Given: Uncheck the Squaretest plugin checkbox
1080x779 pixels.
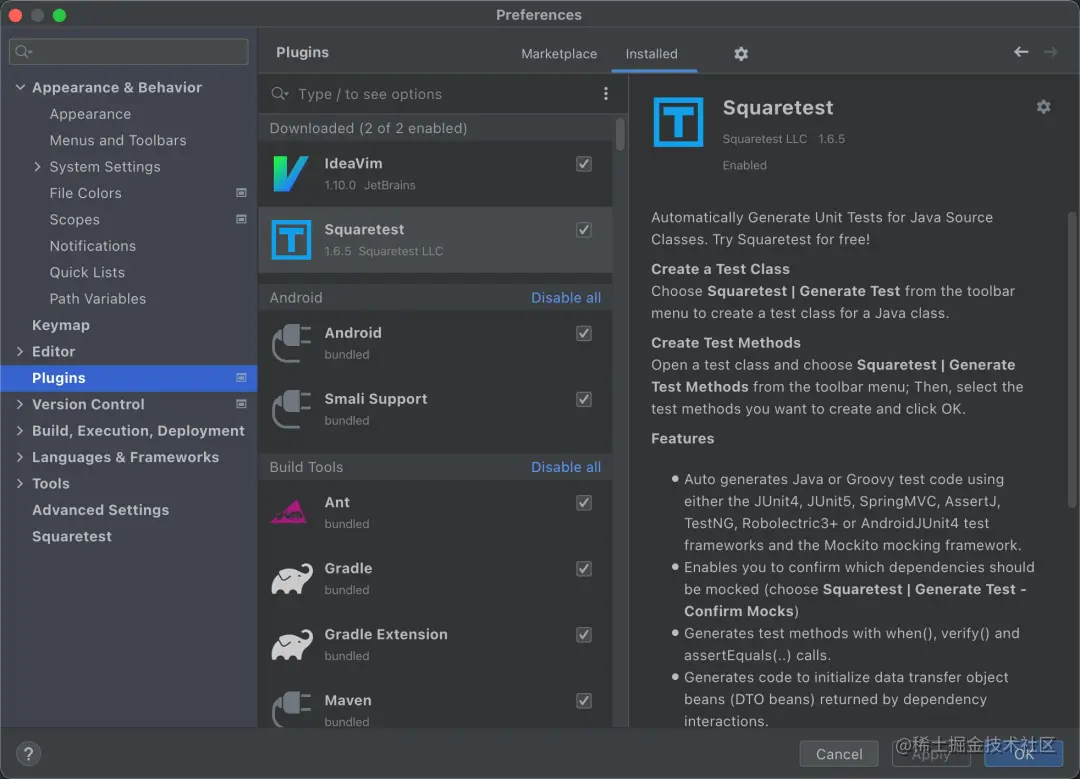Looking at the screenshot, I should 583,230.
